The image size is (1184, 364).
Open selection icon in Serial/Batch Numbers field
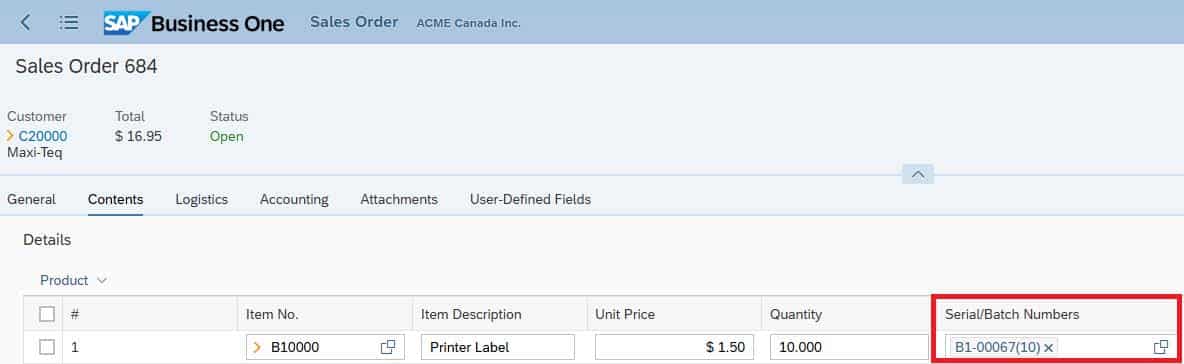pos(1161,347)
